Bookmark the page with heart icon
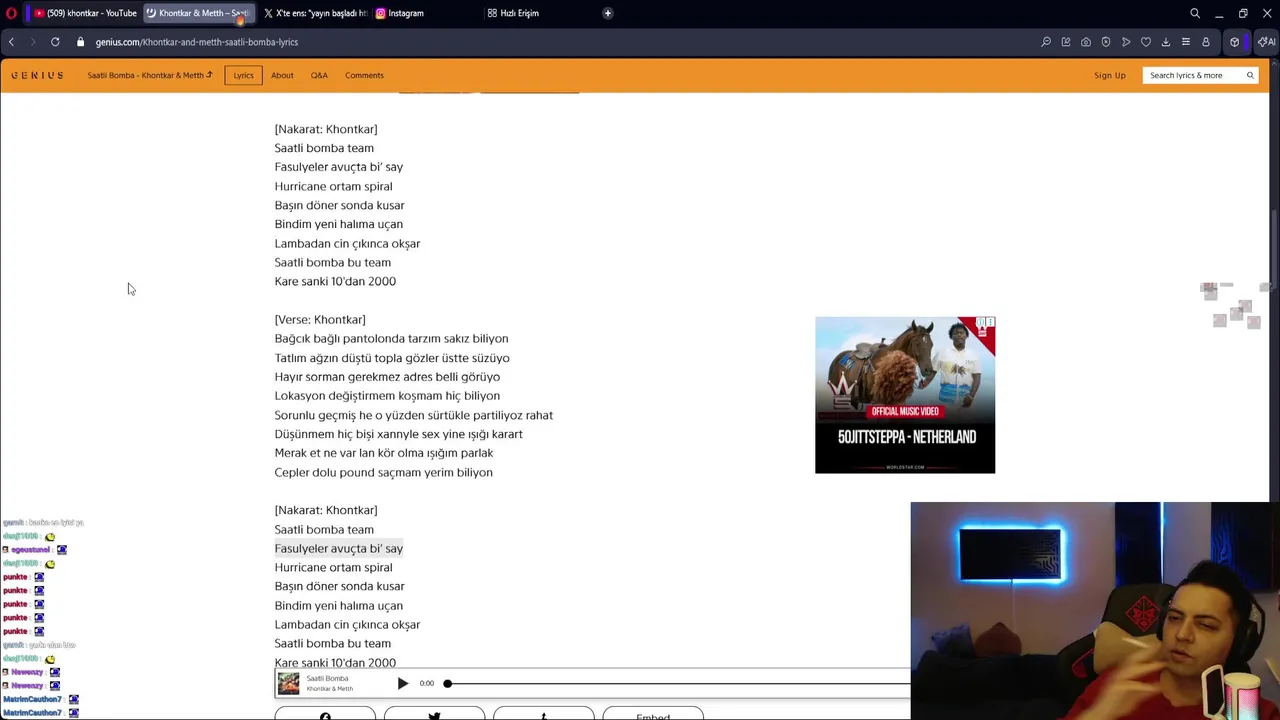This screenshot has height=720, width=1280. (1146, 42)
